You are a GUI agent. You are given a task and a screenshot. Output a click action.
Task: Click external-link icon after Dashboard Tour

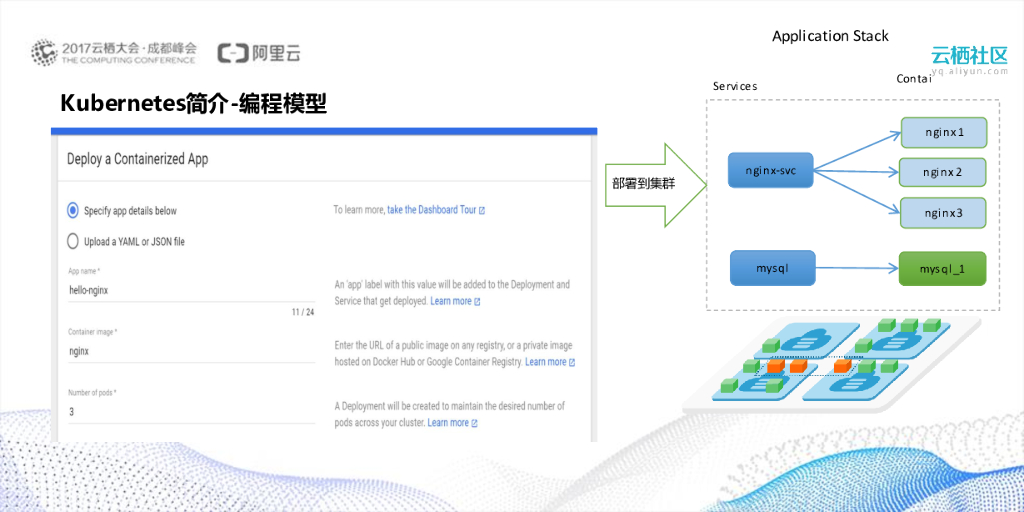(x=482, y=211)
